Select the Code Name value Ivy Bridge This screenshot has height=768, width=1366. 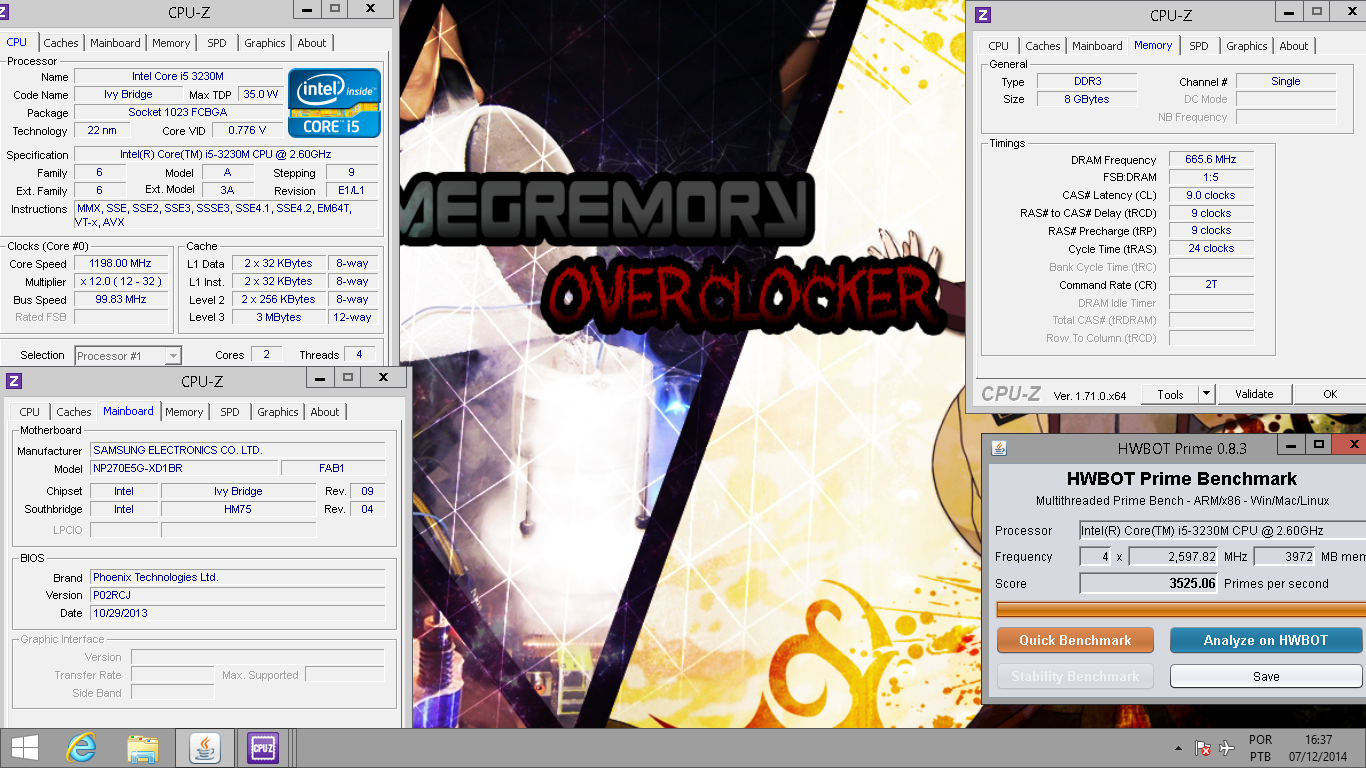128,95
